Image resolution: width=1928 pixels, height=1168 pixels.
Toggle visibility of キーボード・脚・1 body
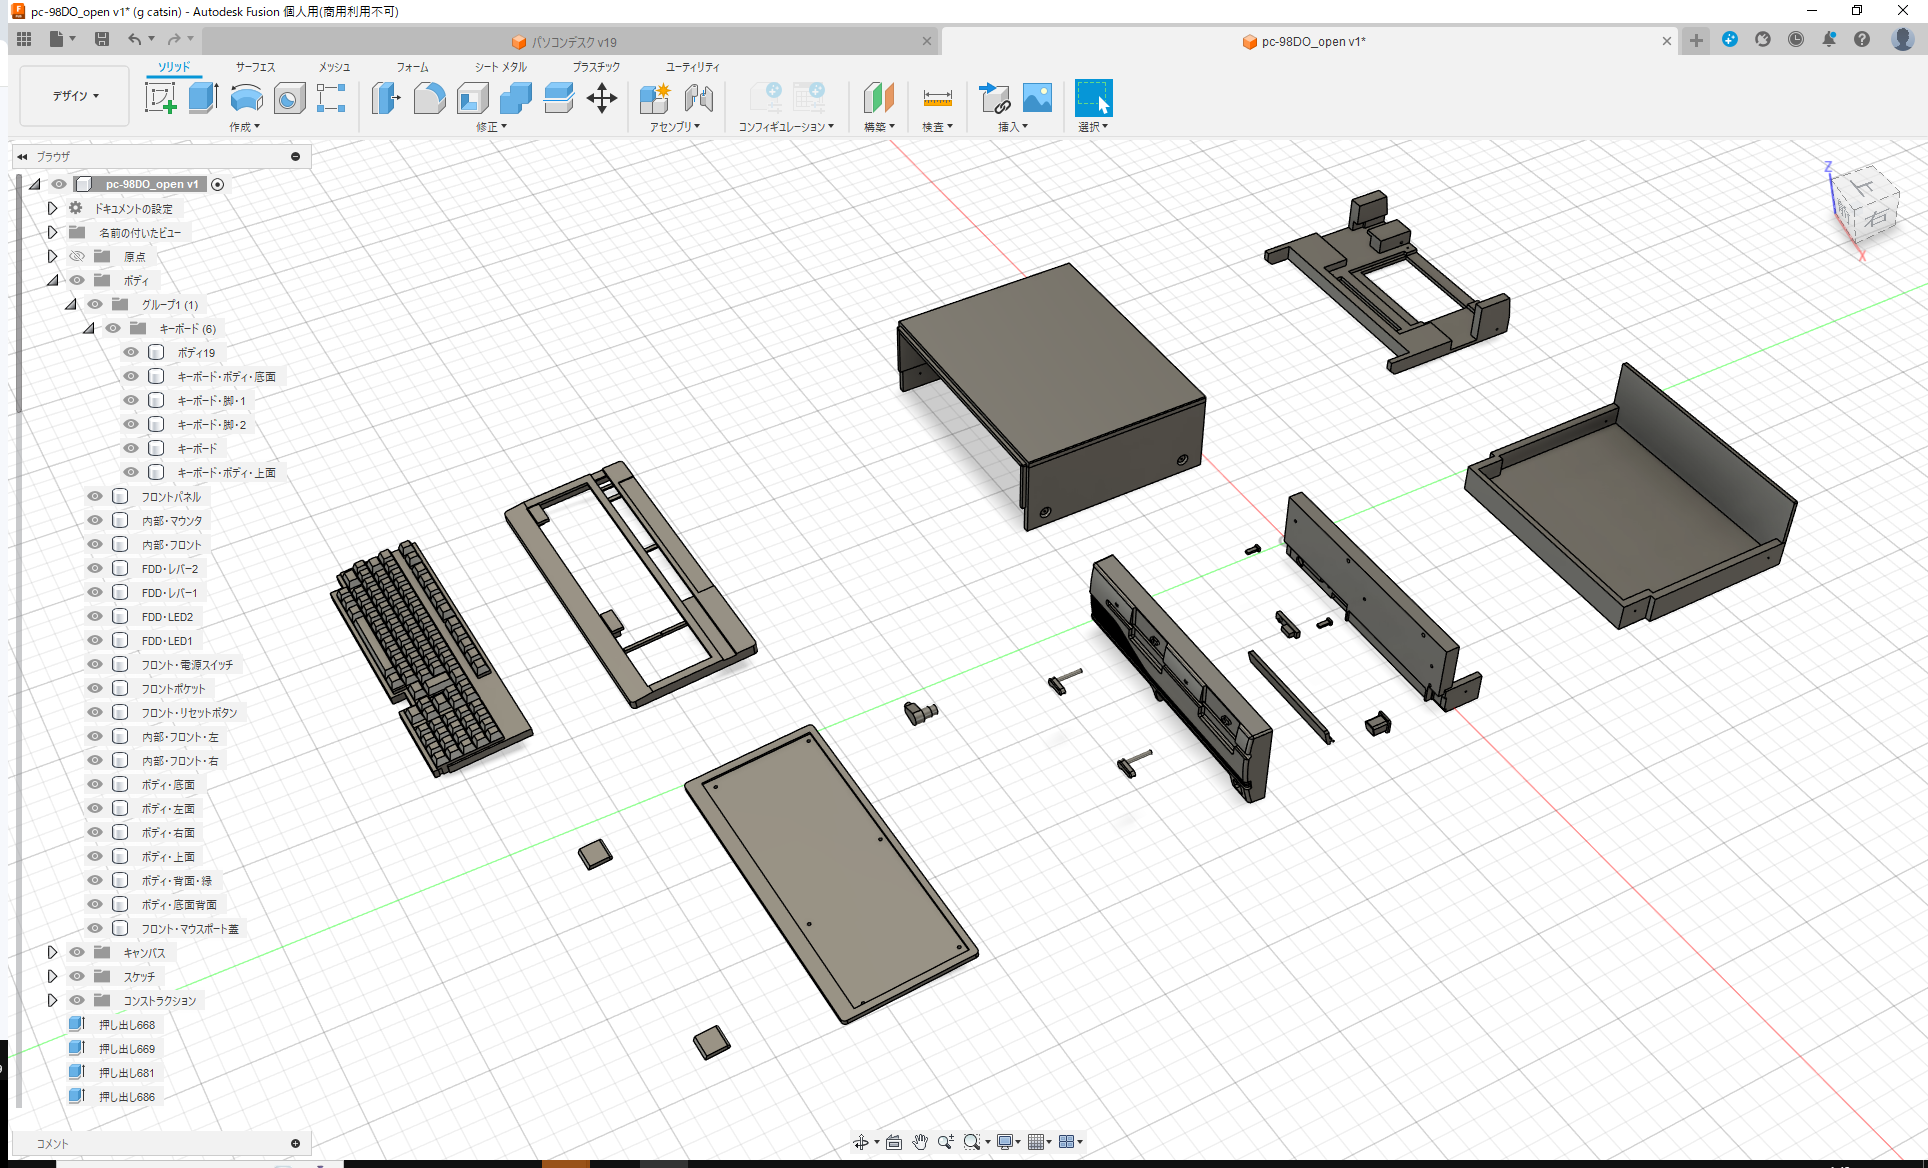(131, 400)
